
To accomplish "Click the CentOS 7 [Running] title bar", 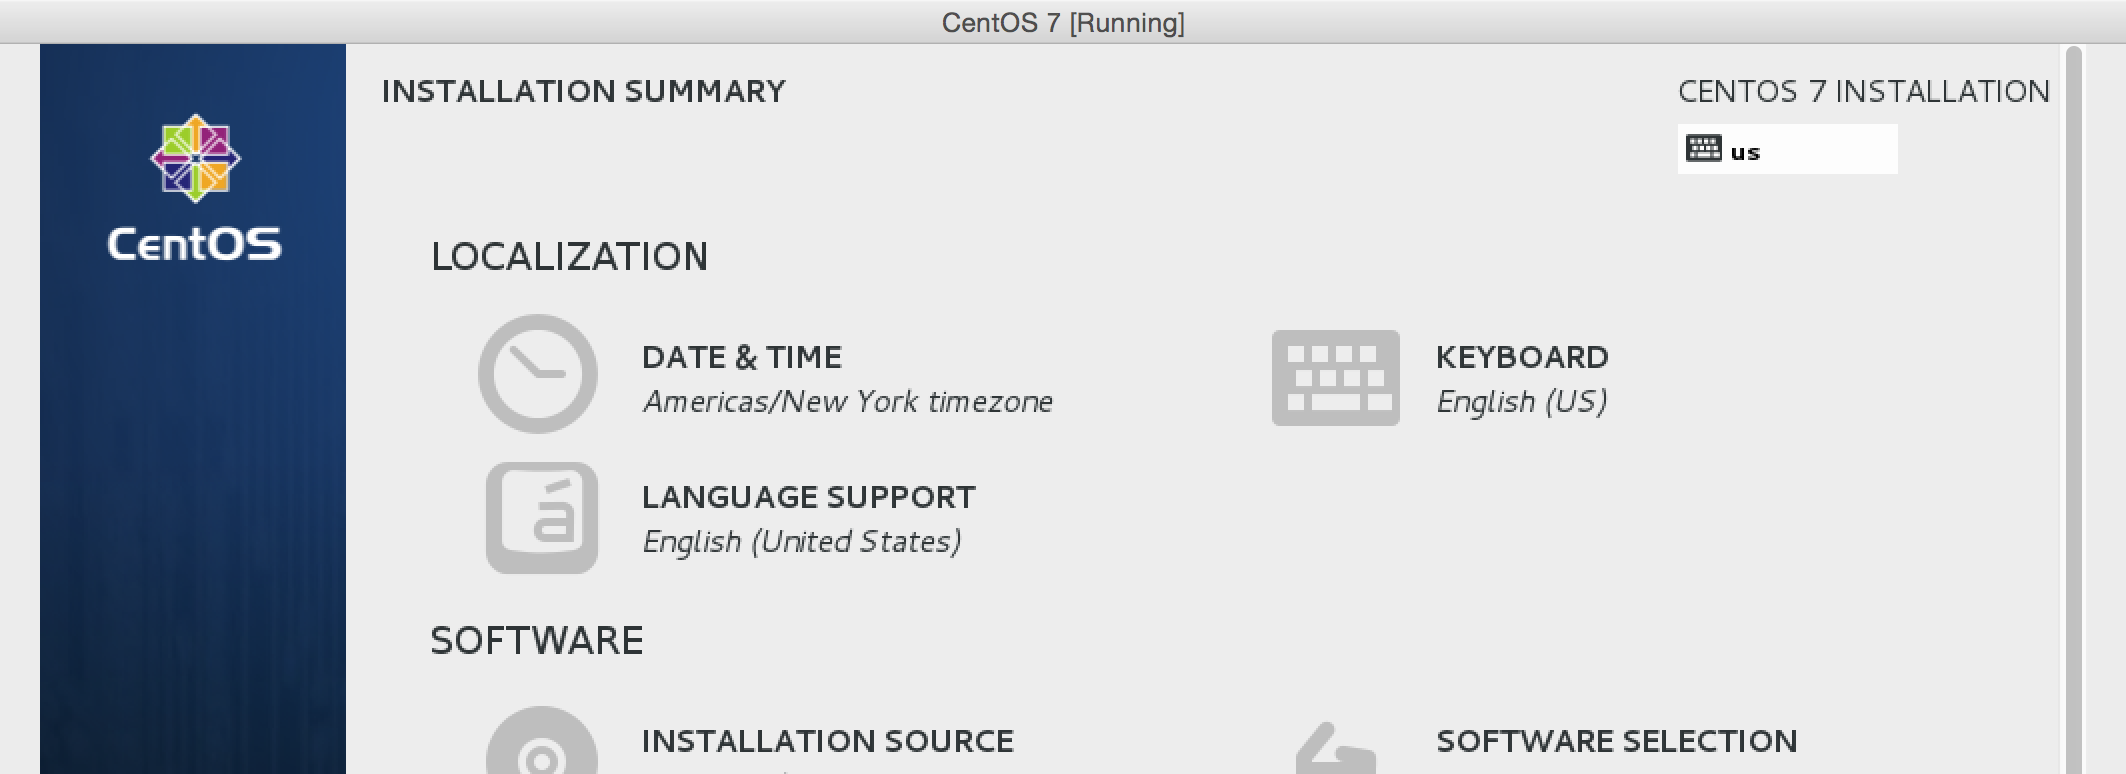I will [x=1063, y=22].
